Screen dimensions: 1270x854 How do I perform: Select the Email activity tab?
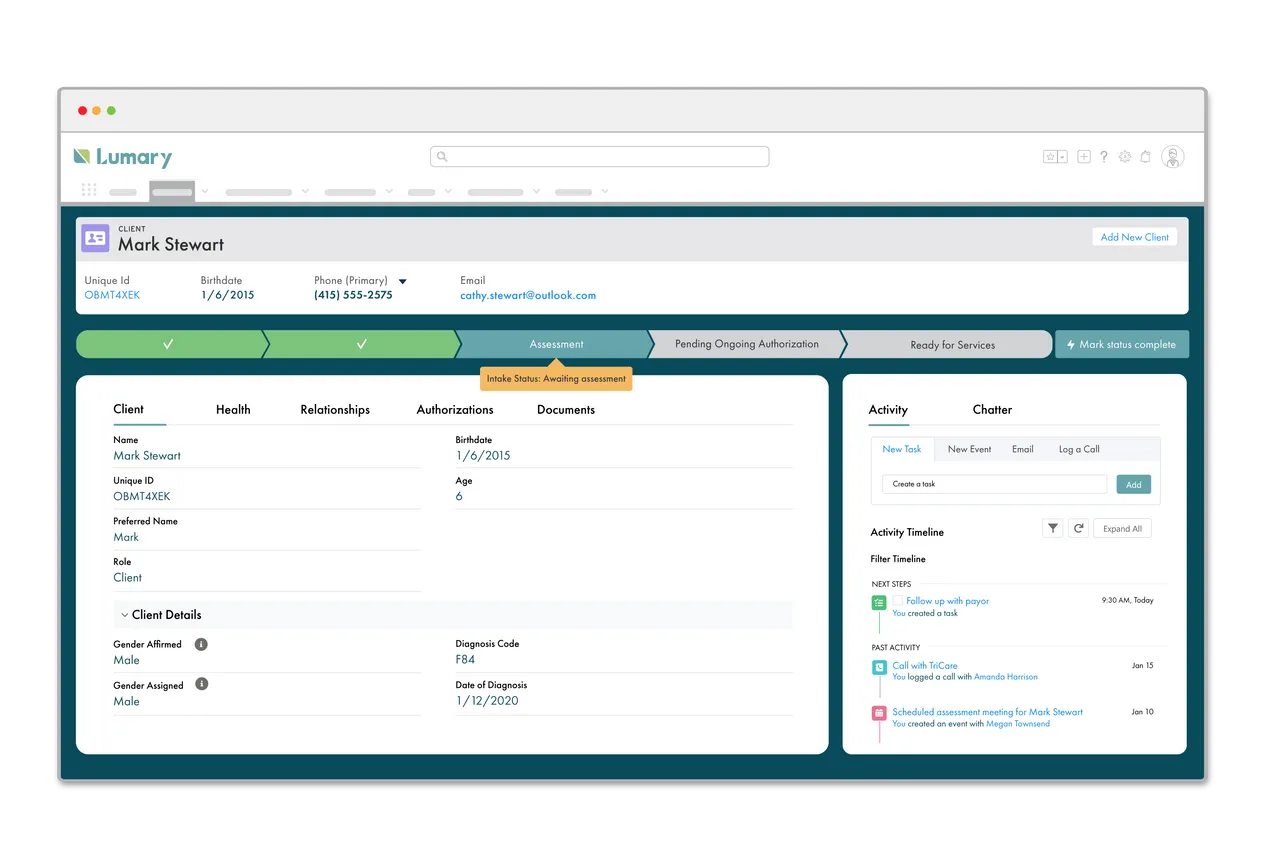coord(1022,450)
